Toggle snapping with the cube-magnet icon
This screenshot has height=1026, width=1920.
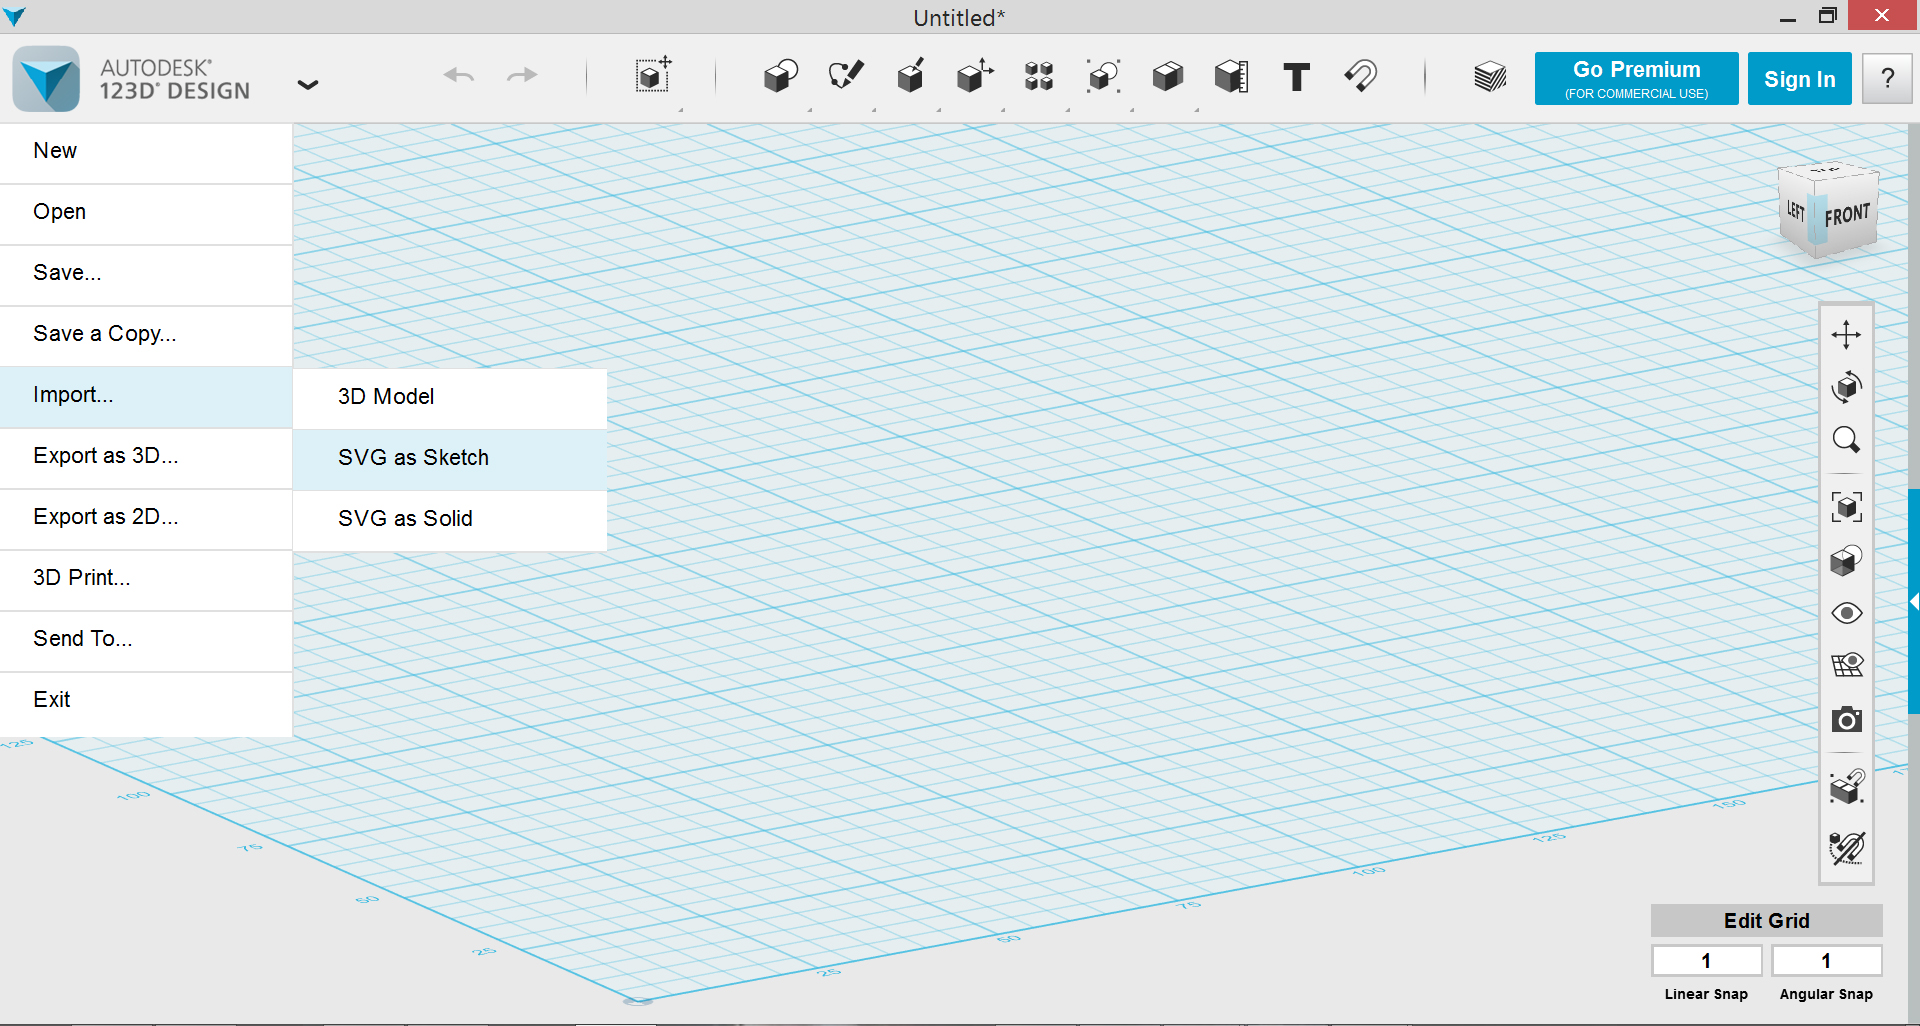pyautogui.click(x=1846, y=787)
